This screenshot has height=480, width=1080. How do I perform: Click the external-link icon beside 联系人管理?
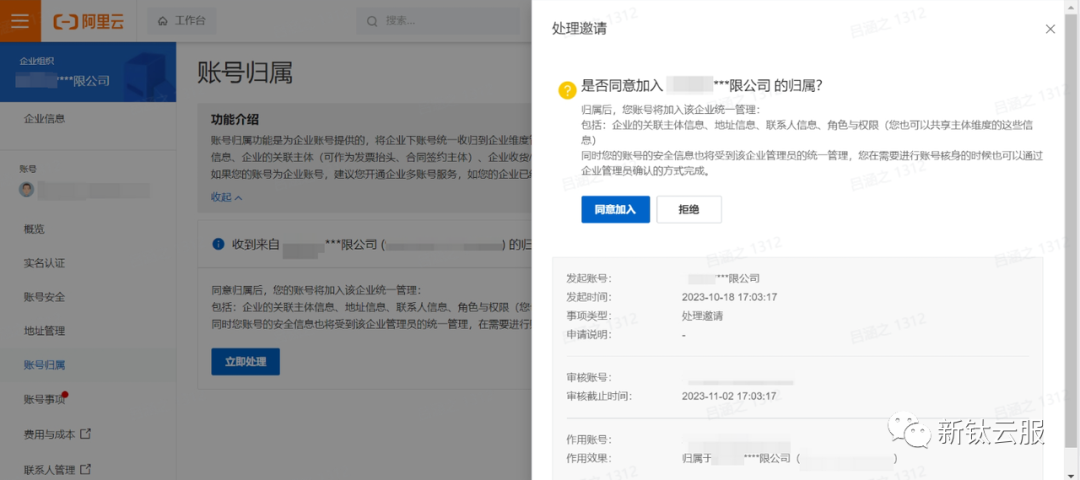tap(85, 470)
